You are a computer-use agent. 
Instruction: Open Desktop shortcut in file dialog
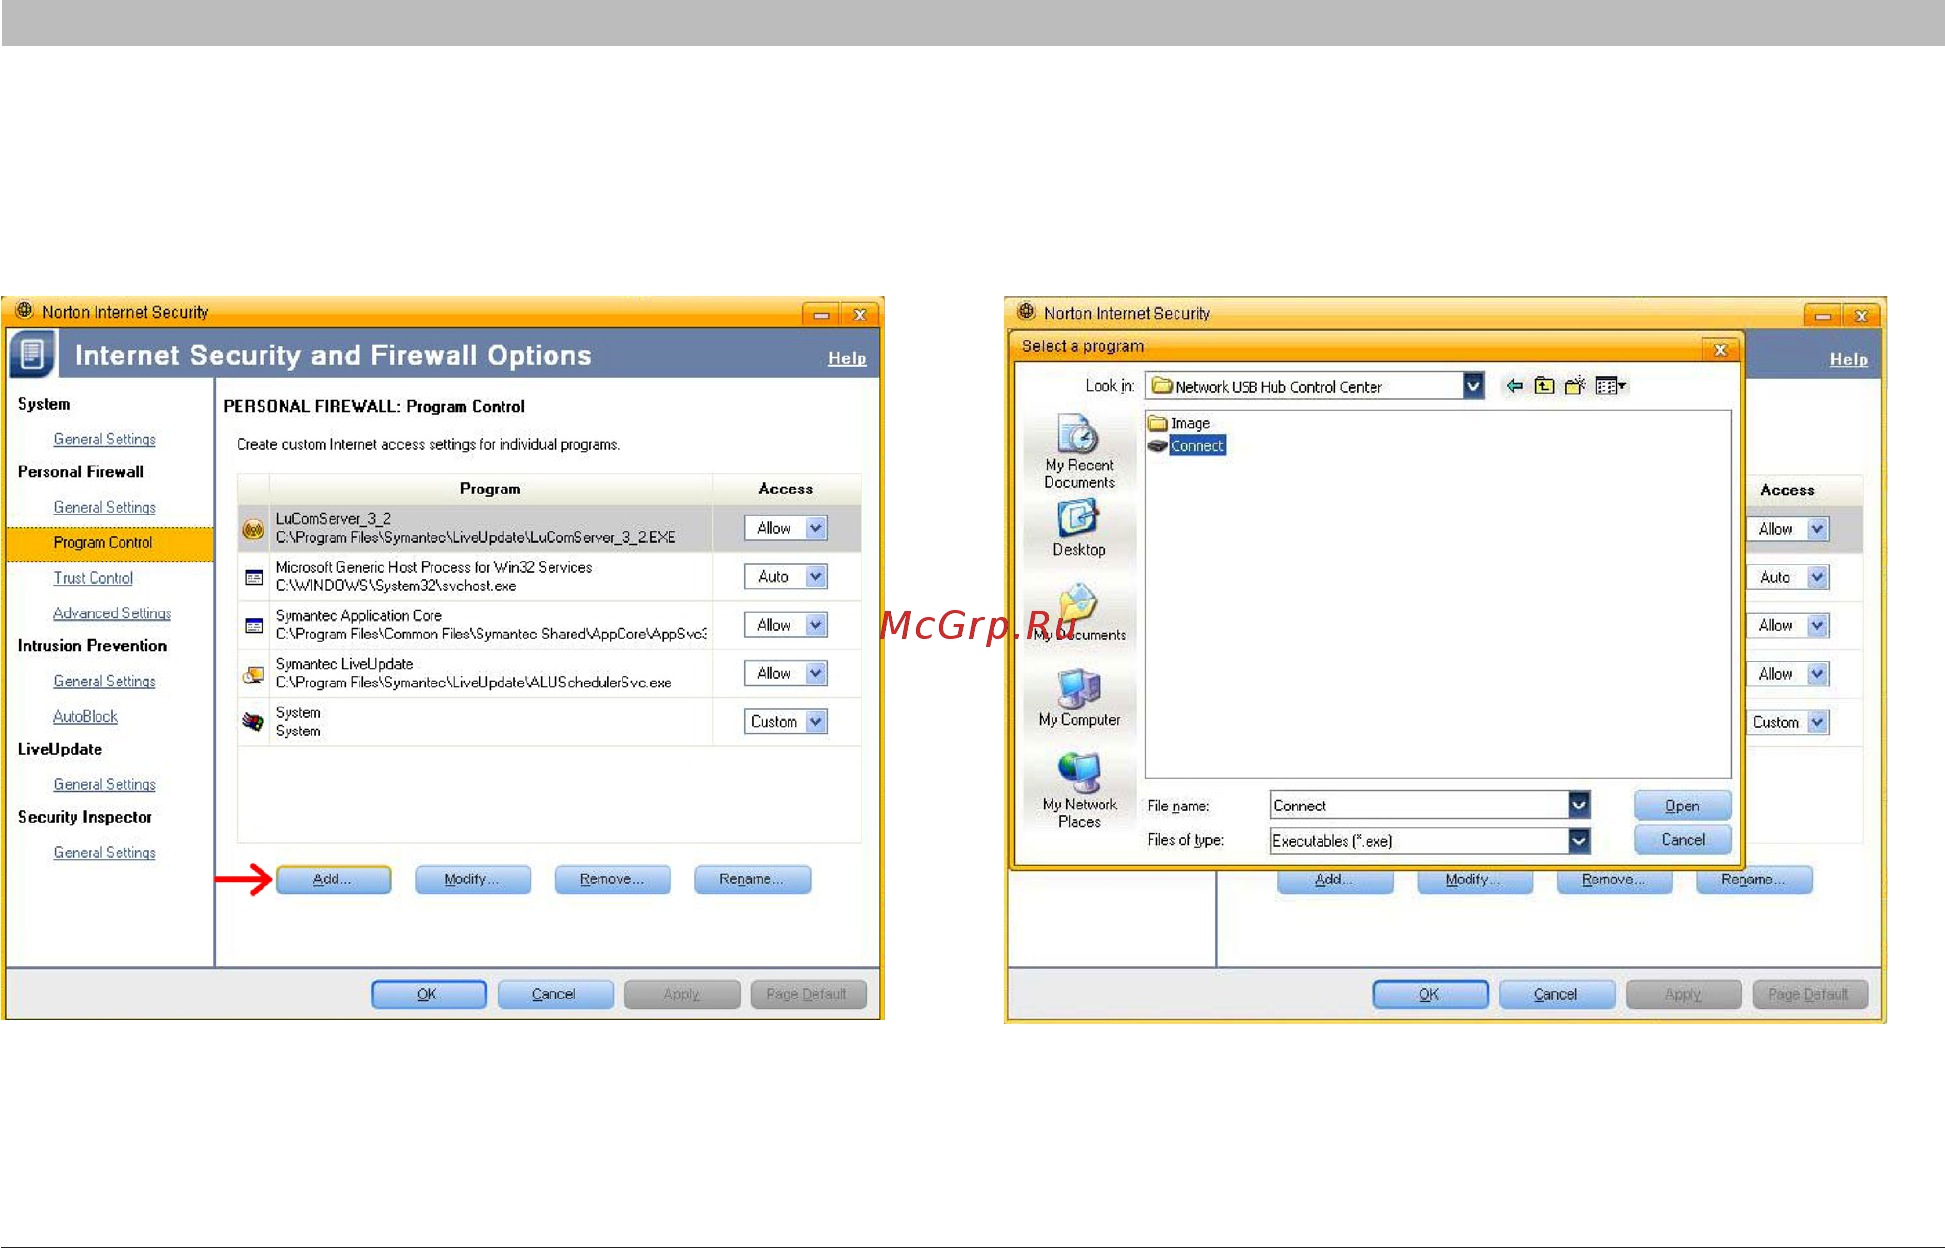(x=1079, y=528)
